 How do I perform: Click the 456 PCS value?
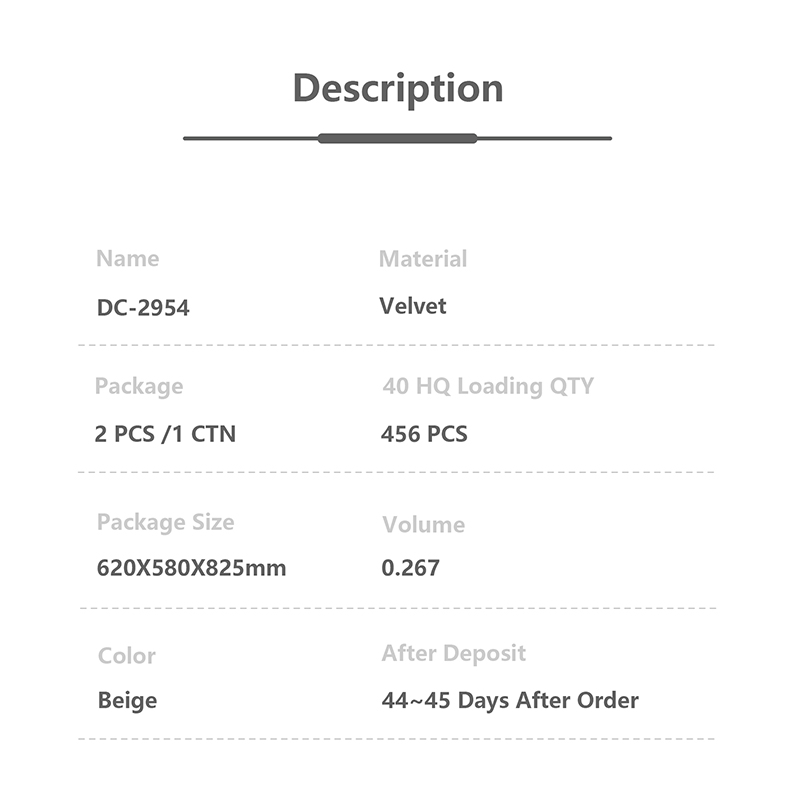pos(424,434)
